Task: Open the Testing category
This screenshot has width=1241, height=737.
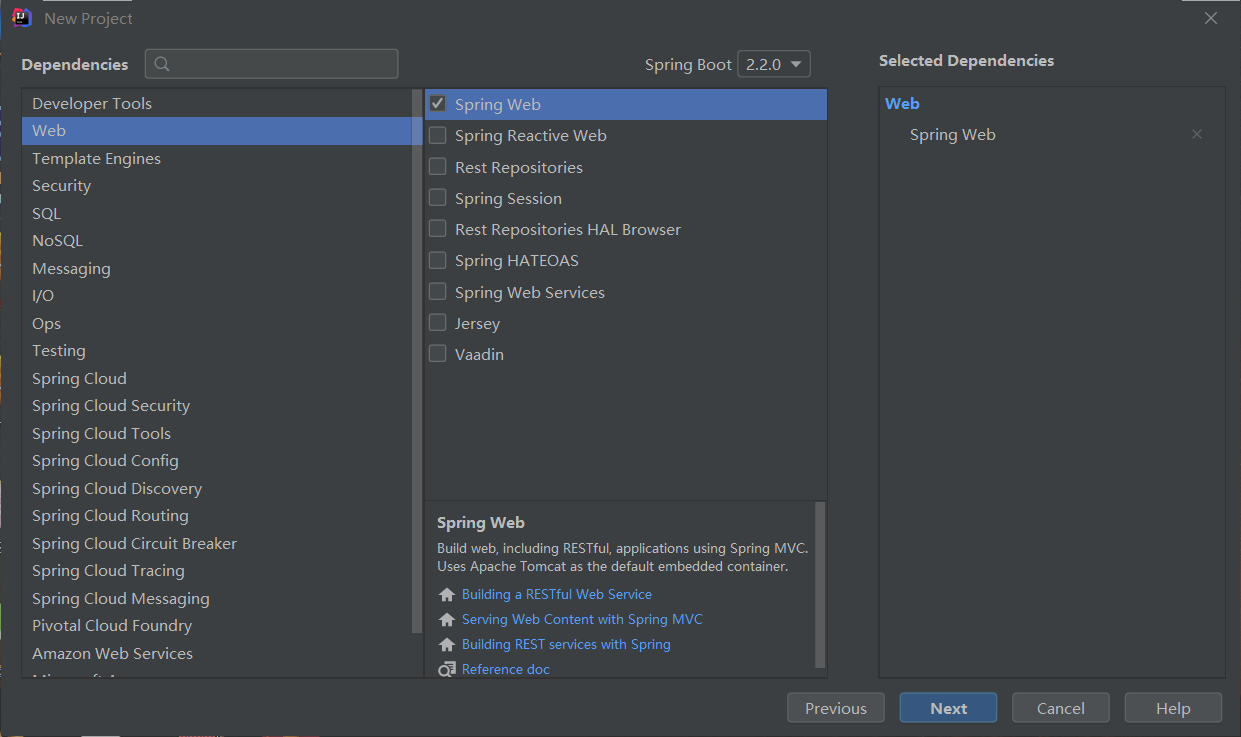Action: (217, 351)
